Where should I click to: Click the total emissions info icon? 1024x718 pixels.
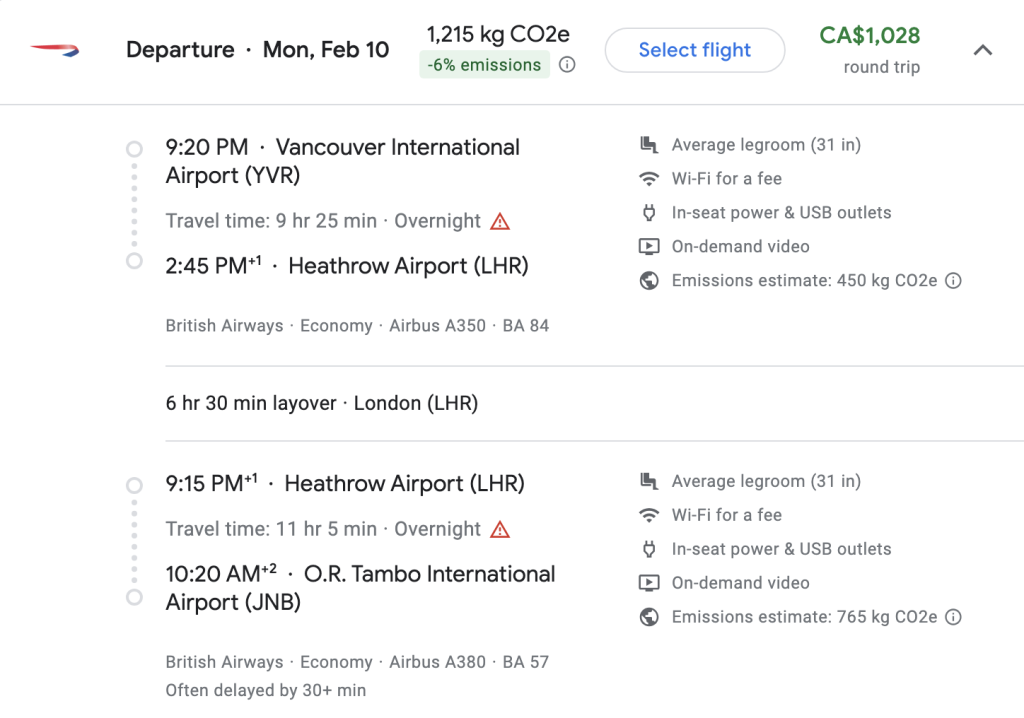tap(567, 65)
